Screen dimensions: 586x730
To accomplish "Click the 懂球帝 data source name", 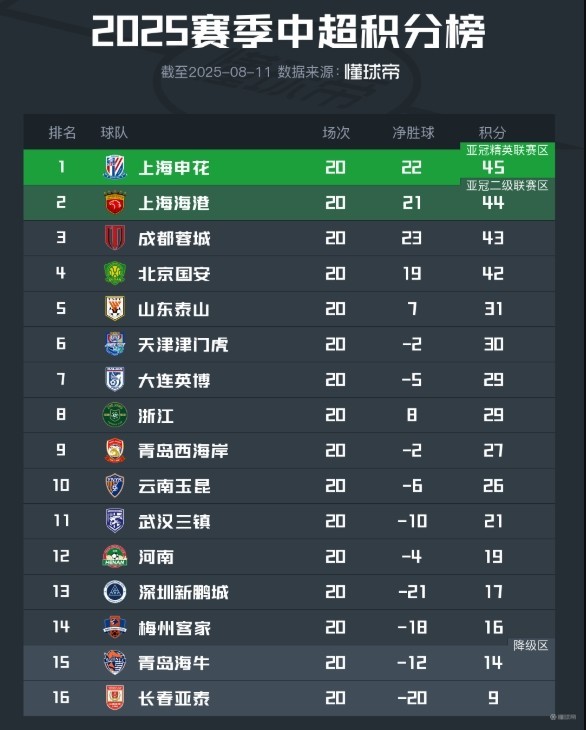I will (372, 72).
